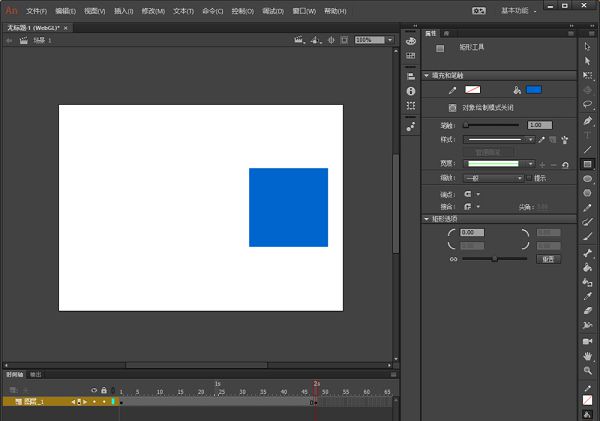Select the Pen tool

pos(588,118)
